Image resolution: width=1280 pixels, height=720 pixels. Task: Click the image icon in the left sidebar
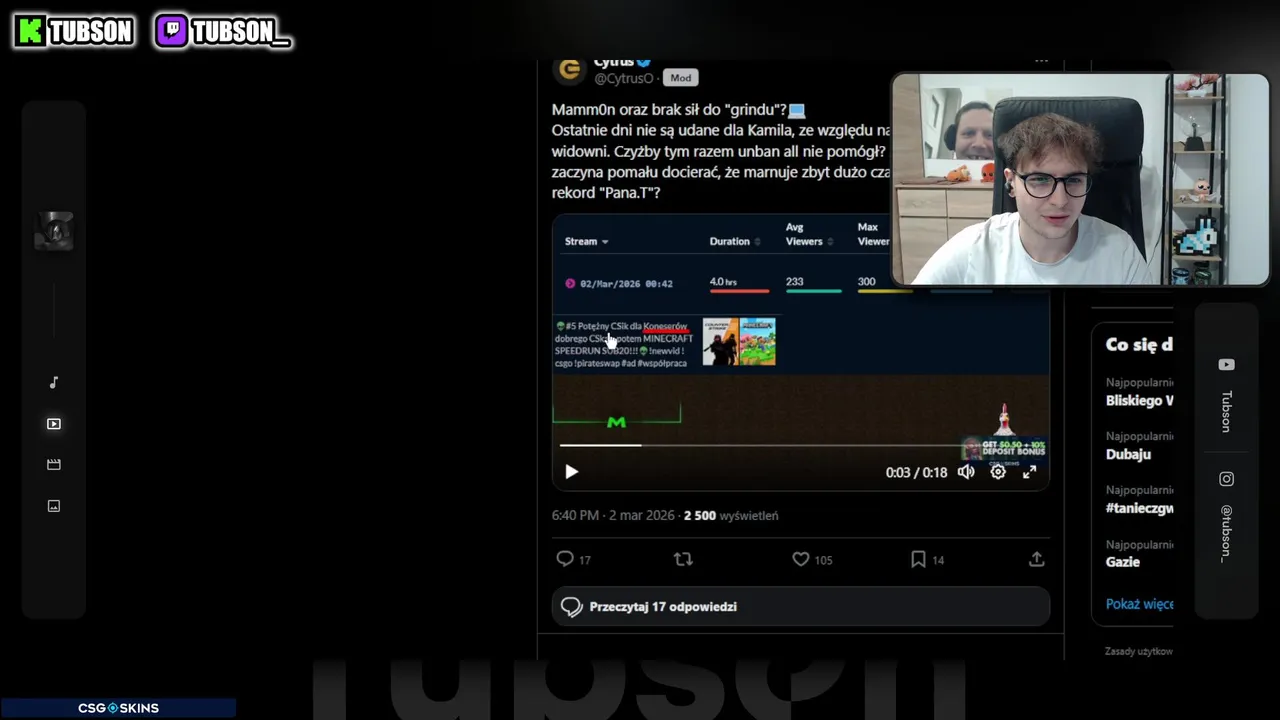(x=54, y=506)
